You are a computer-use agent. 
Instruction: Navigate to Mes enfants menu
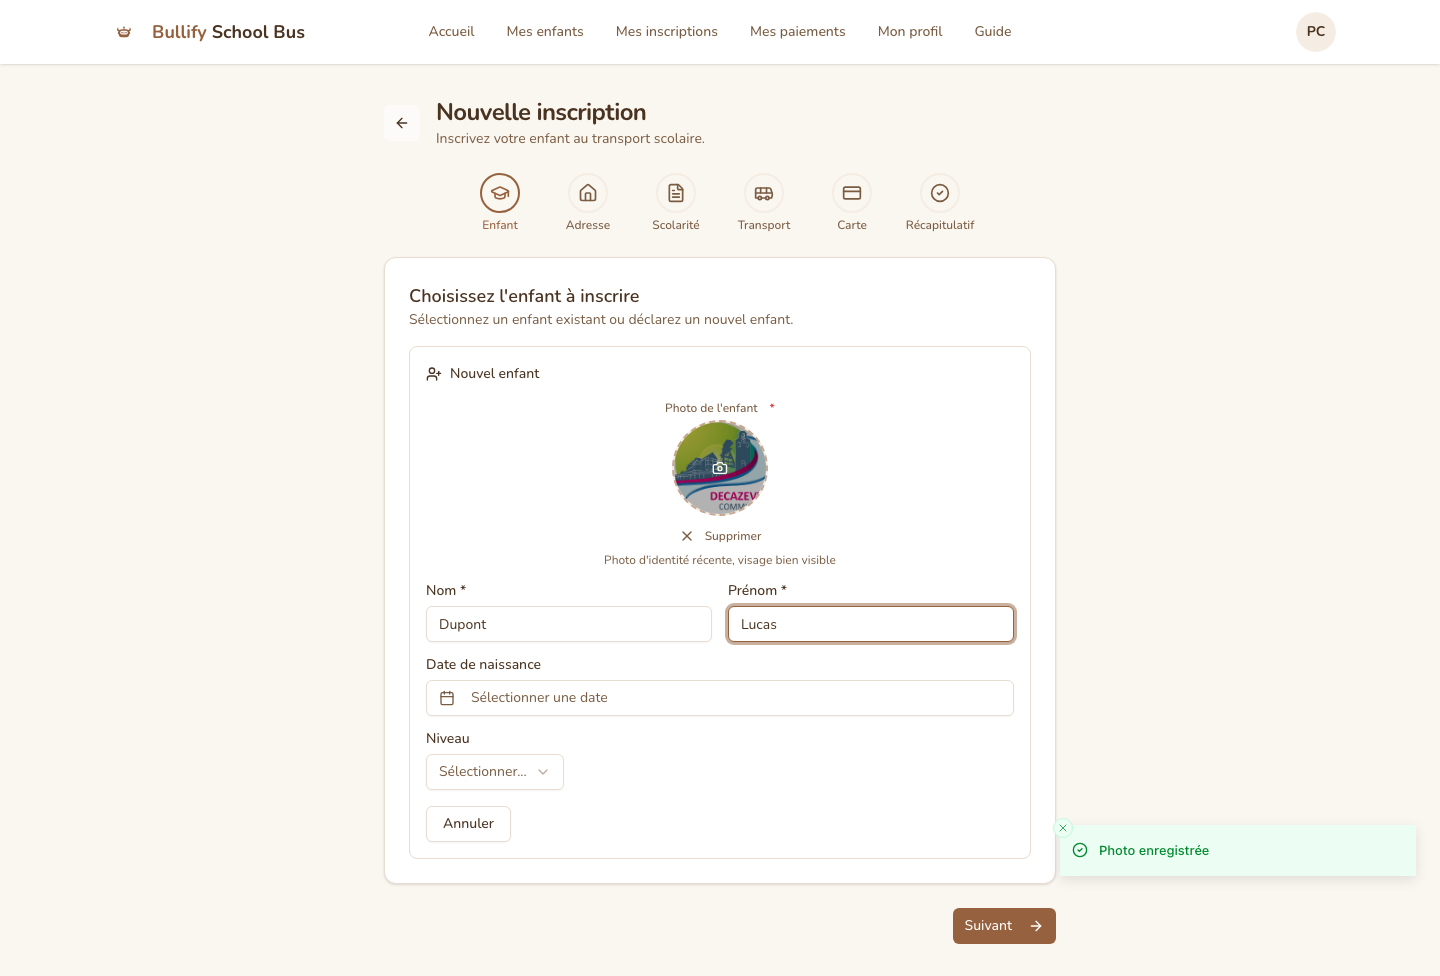pos(545,32)
